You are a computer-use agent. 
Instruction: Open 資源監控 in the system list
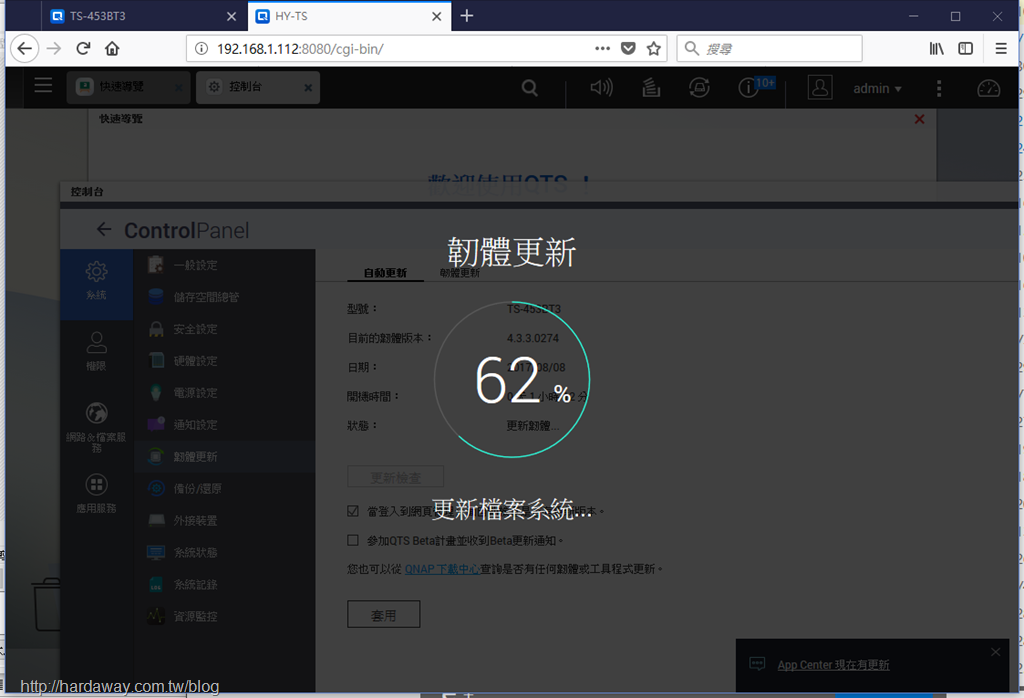pos(224,616)
